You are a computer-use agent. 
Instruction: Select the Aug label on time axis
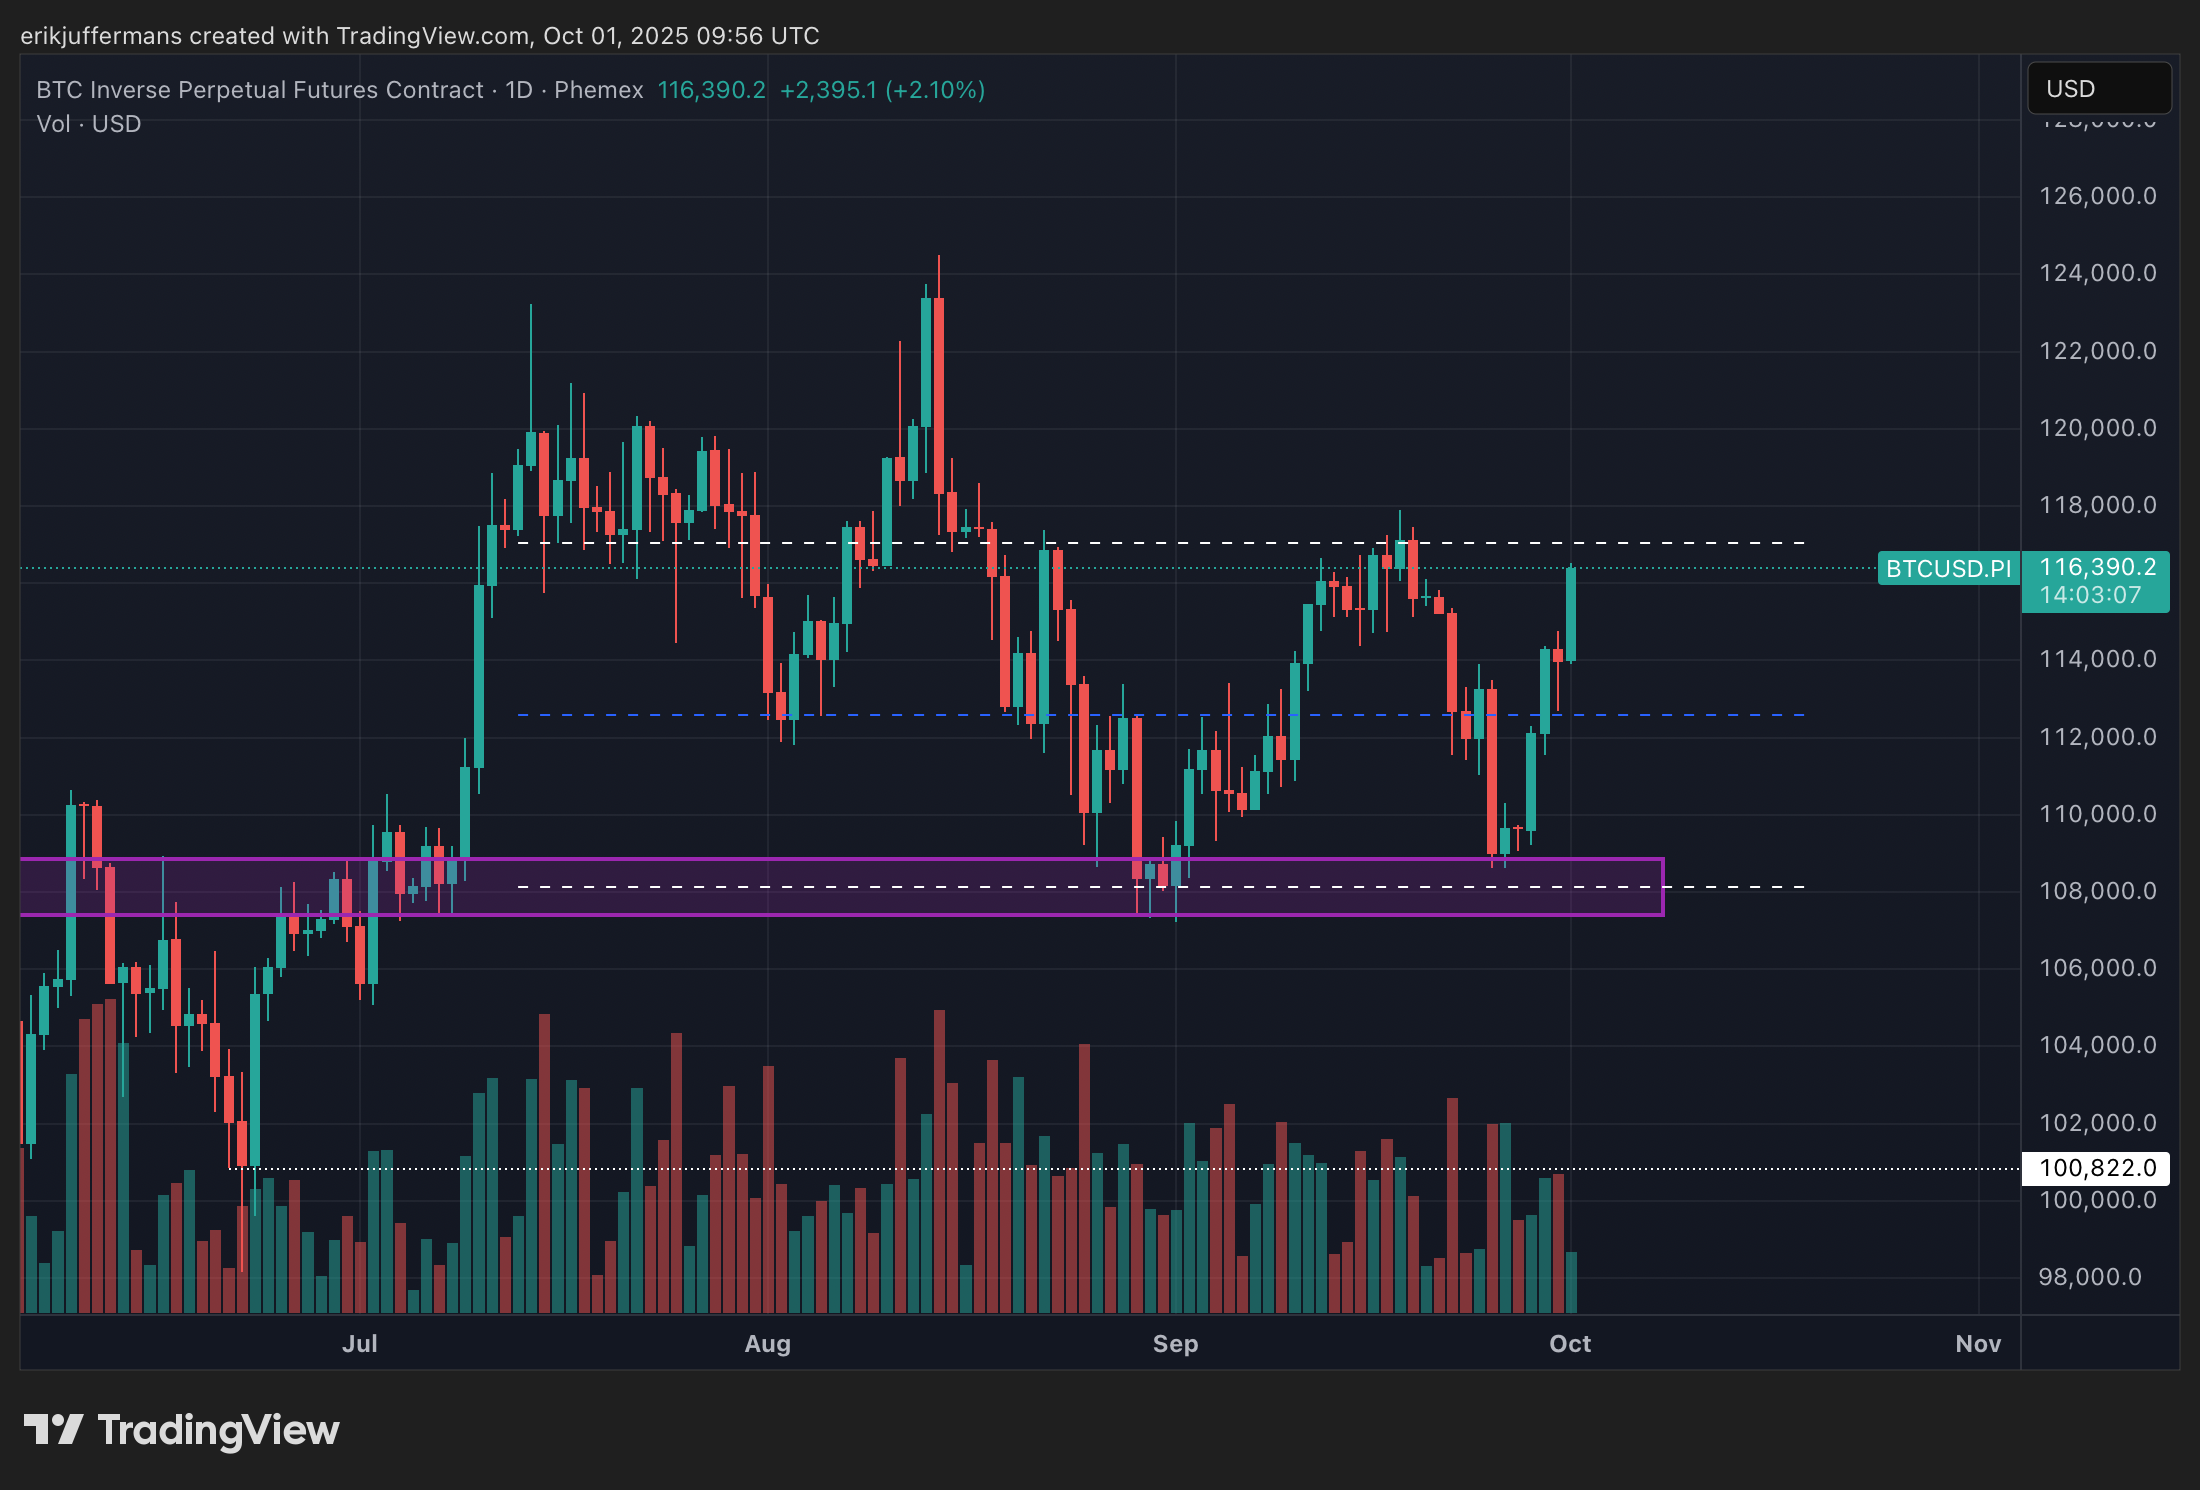click(x=767, y=1343)
